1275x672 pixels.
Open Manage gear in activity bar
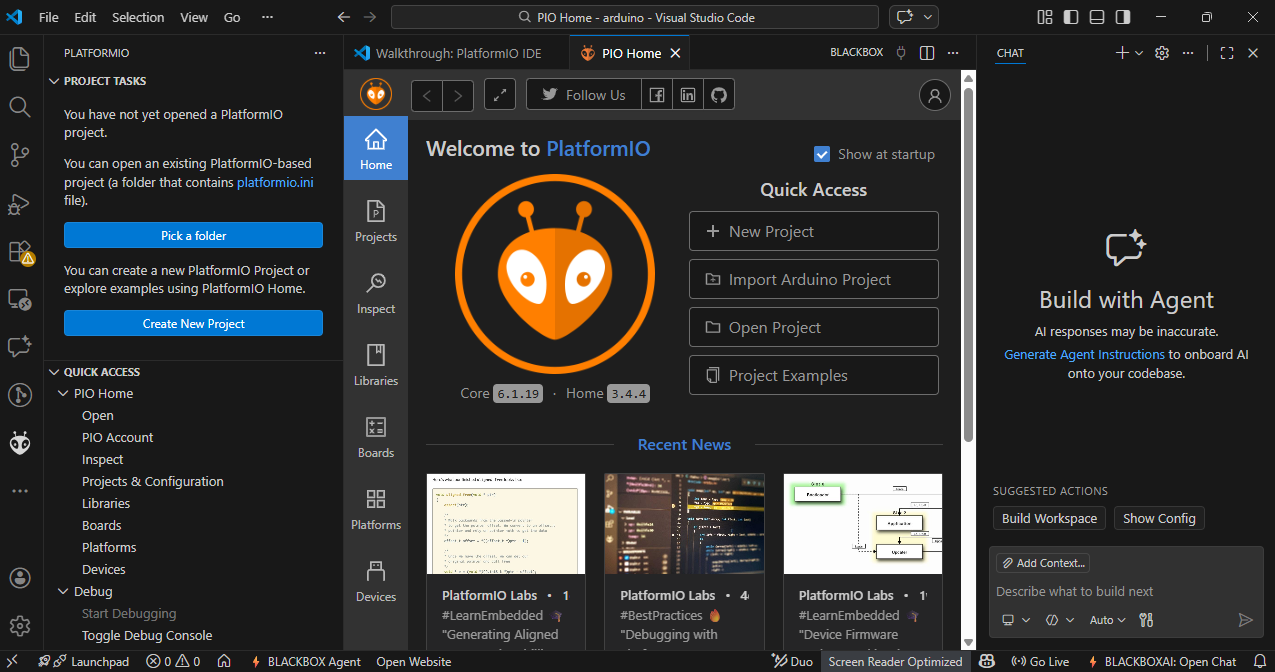20,626
